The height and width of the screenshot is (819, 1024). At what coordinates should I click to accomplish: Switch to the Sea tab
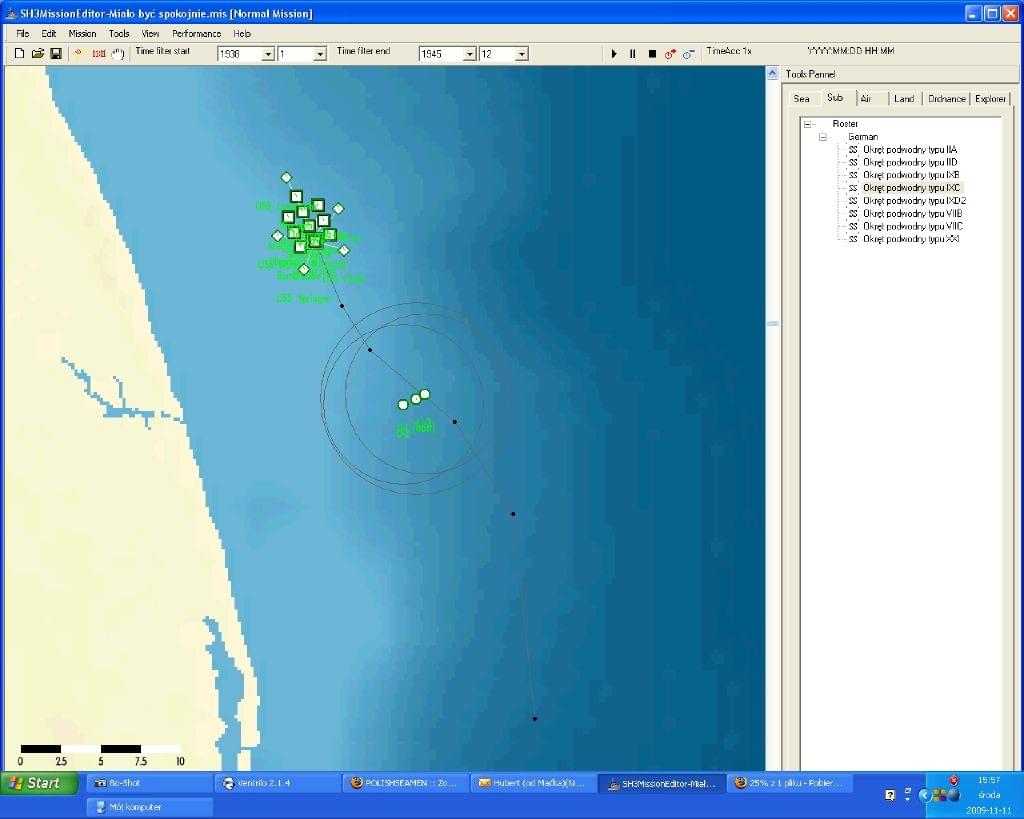tap(801, 99)
